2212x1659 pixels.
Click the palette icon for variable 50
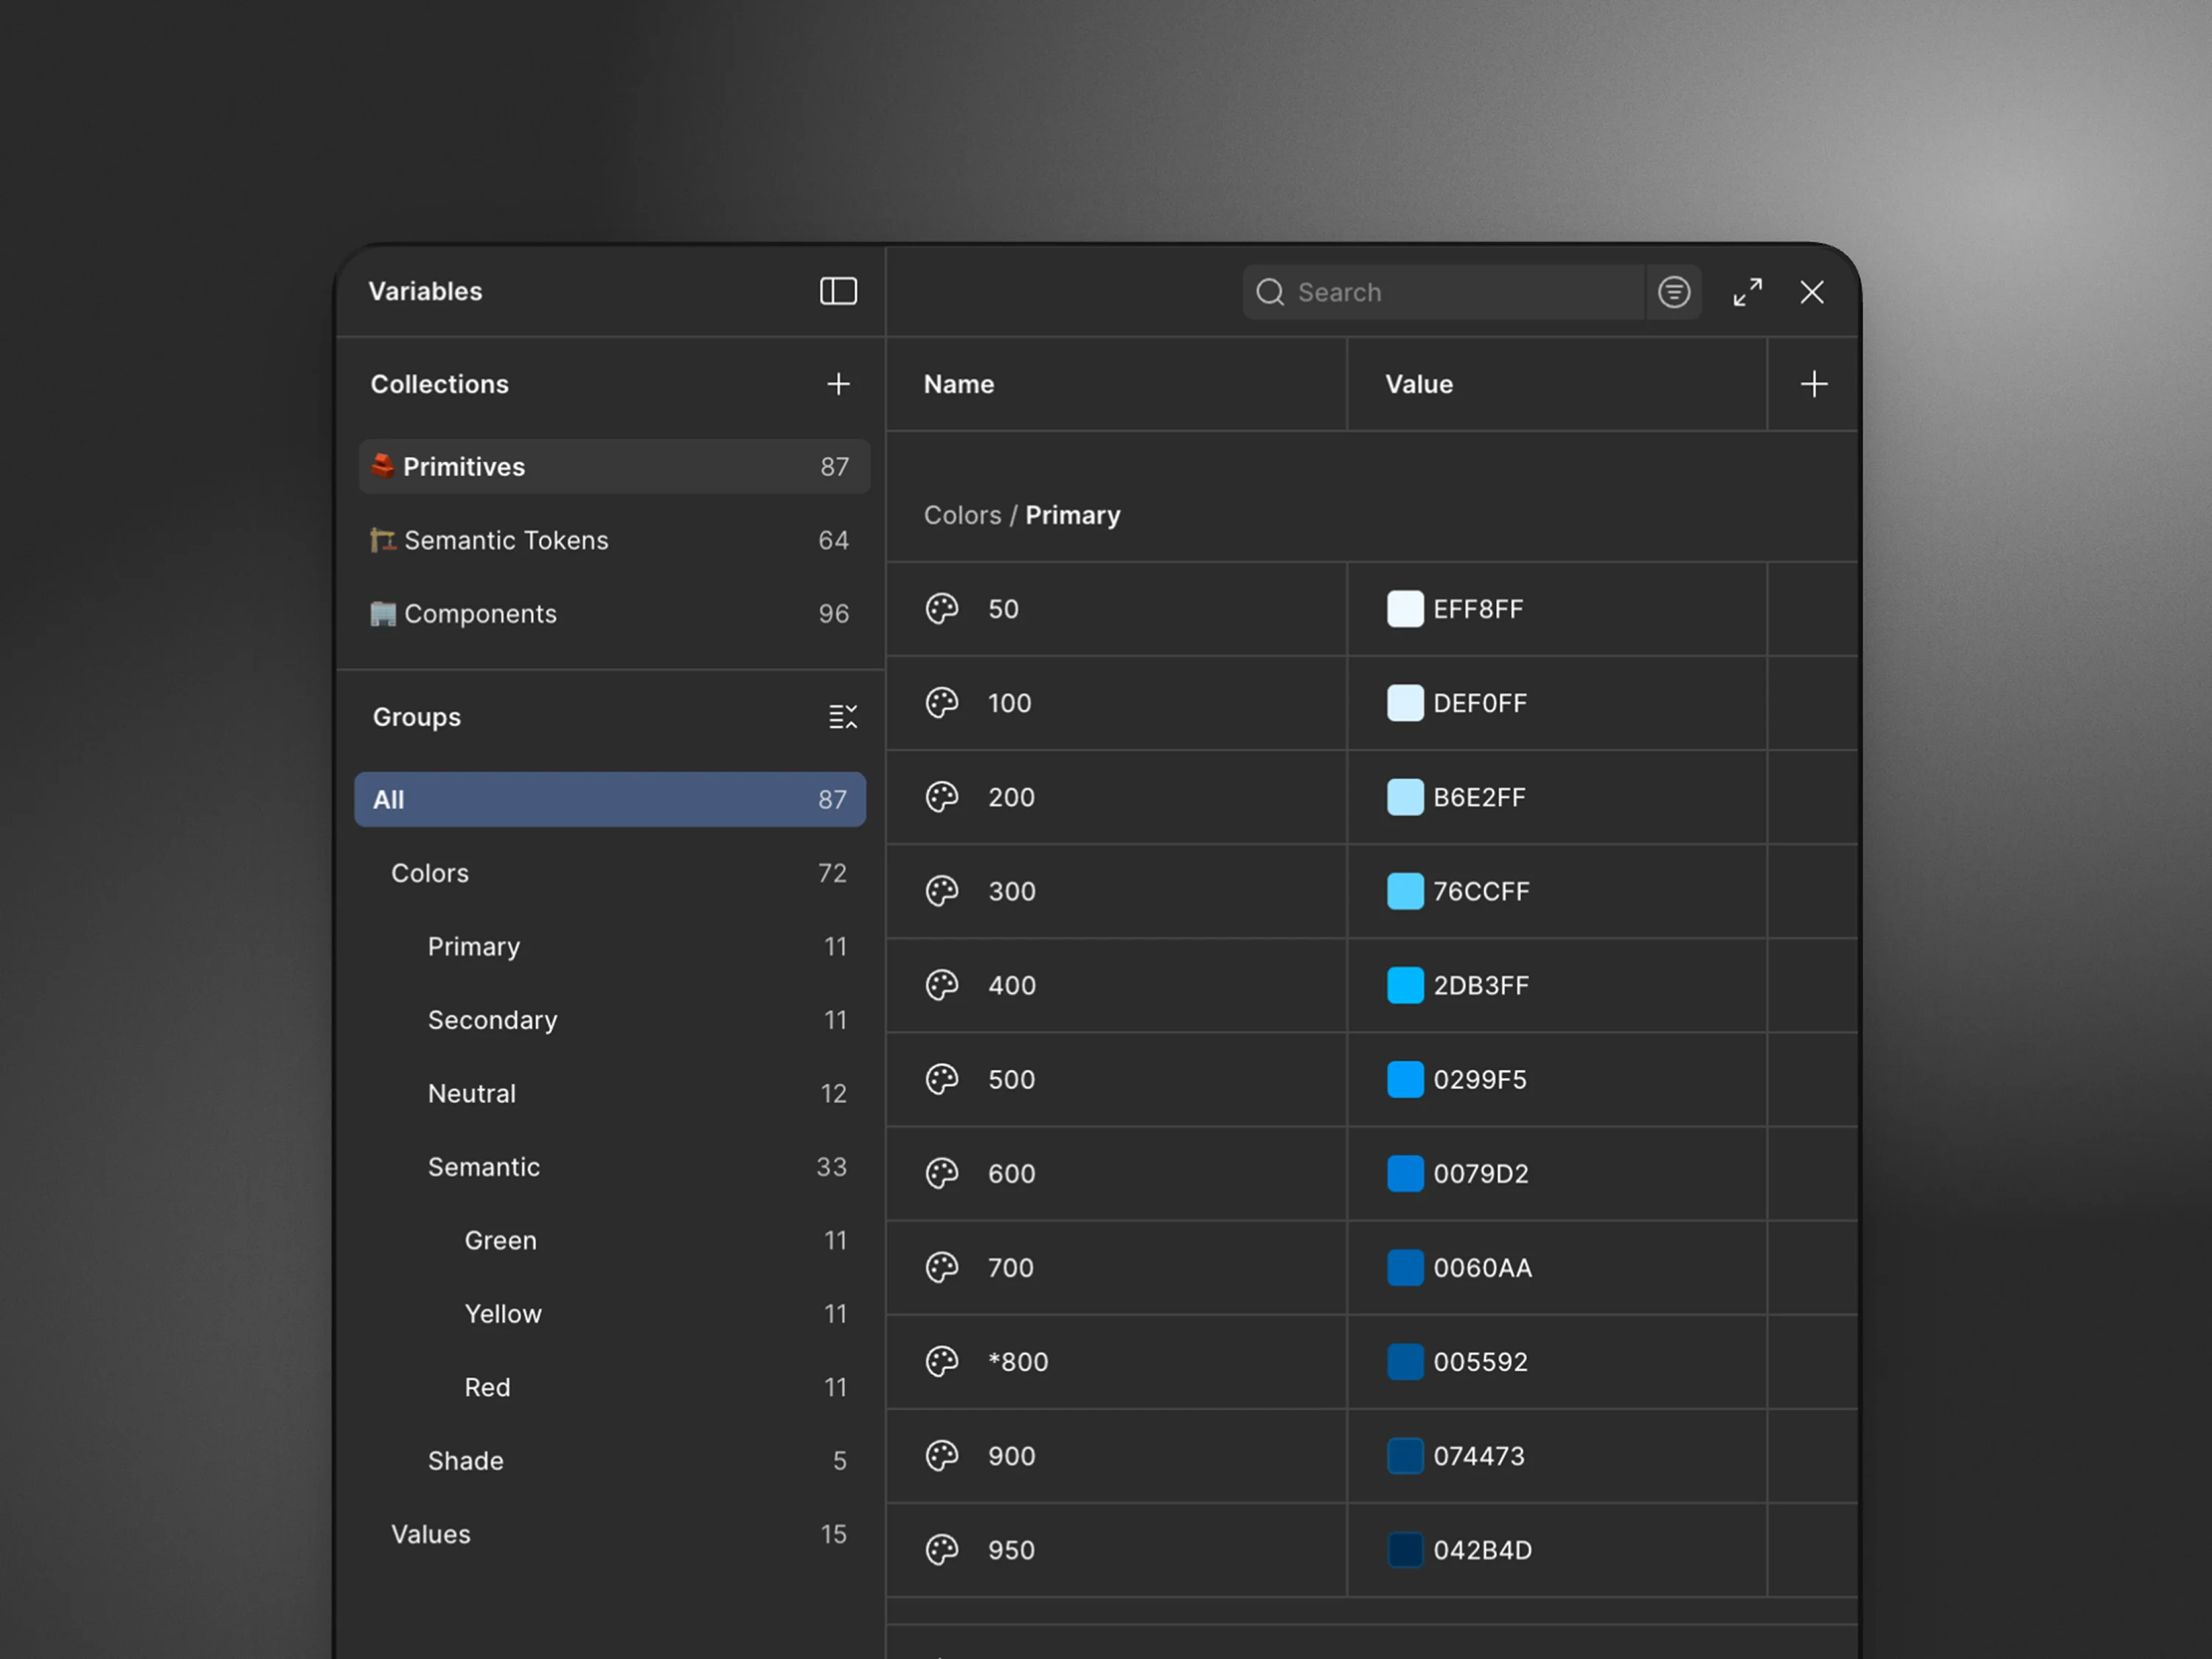pyautogui.click(x=941, y=608)
